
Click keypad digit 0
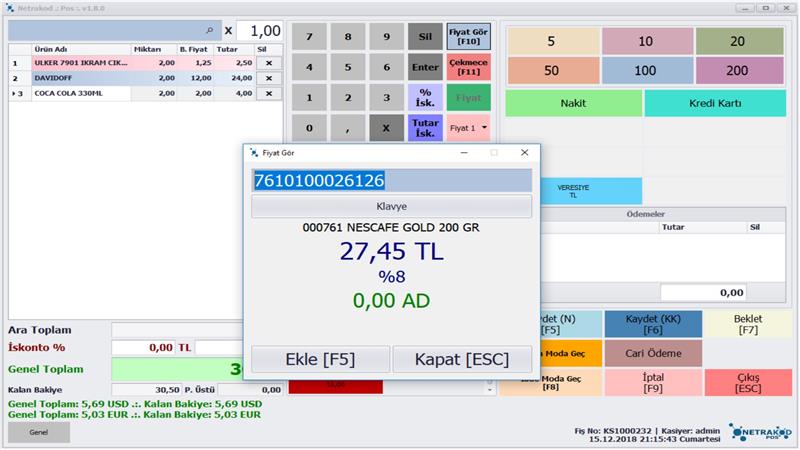click(x=309, y=128)
